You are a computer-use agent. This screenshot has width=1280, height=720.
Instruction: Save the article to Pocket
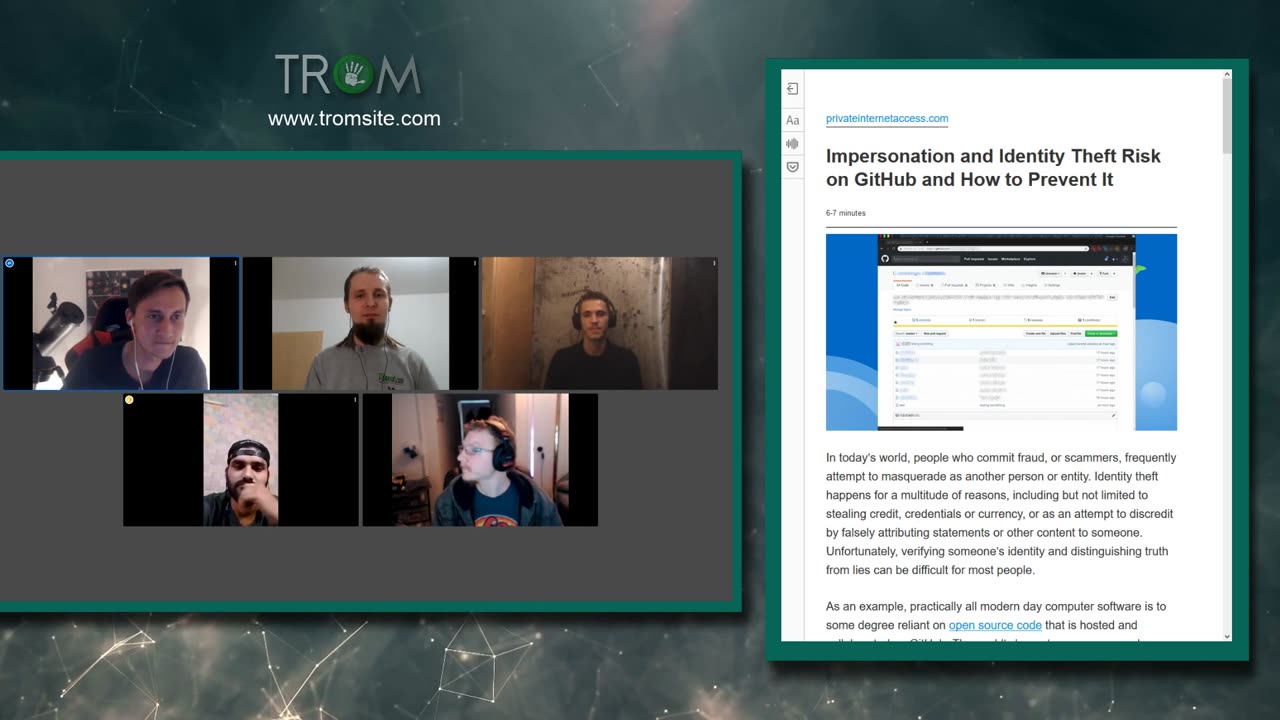coord(792,167)
